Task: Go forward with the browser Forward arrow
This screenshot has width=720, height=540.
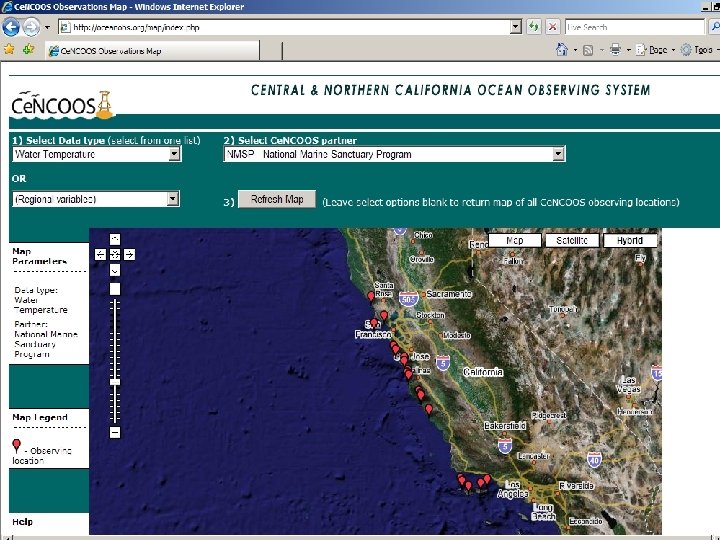Action: click(31, 27)
